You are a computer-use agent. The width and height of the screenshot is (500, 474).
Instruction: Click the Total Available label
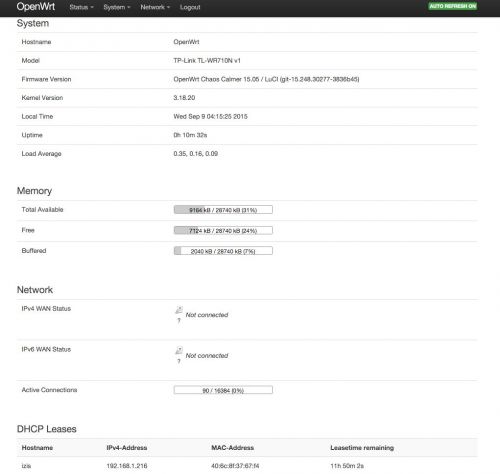(42, 210)
